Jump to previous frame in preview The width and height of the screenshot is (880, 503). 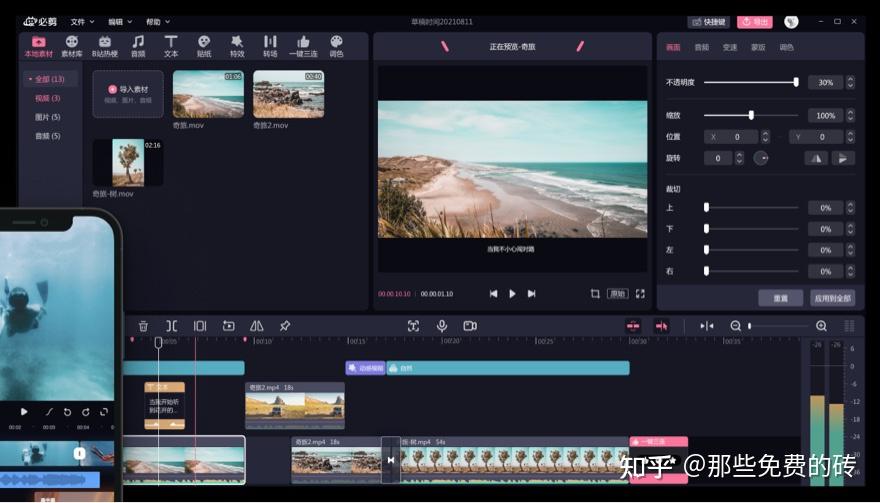493,294
